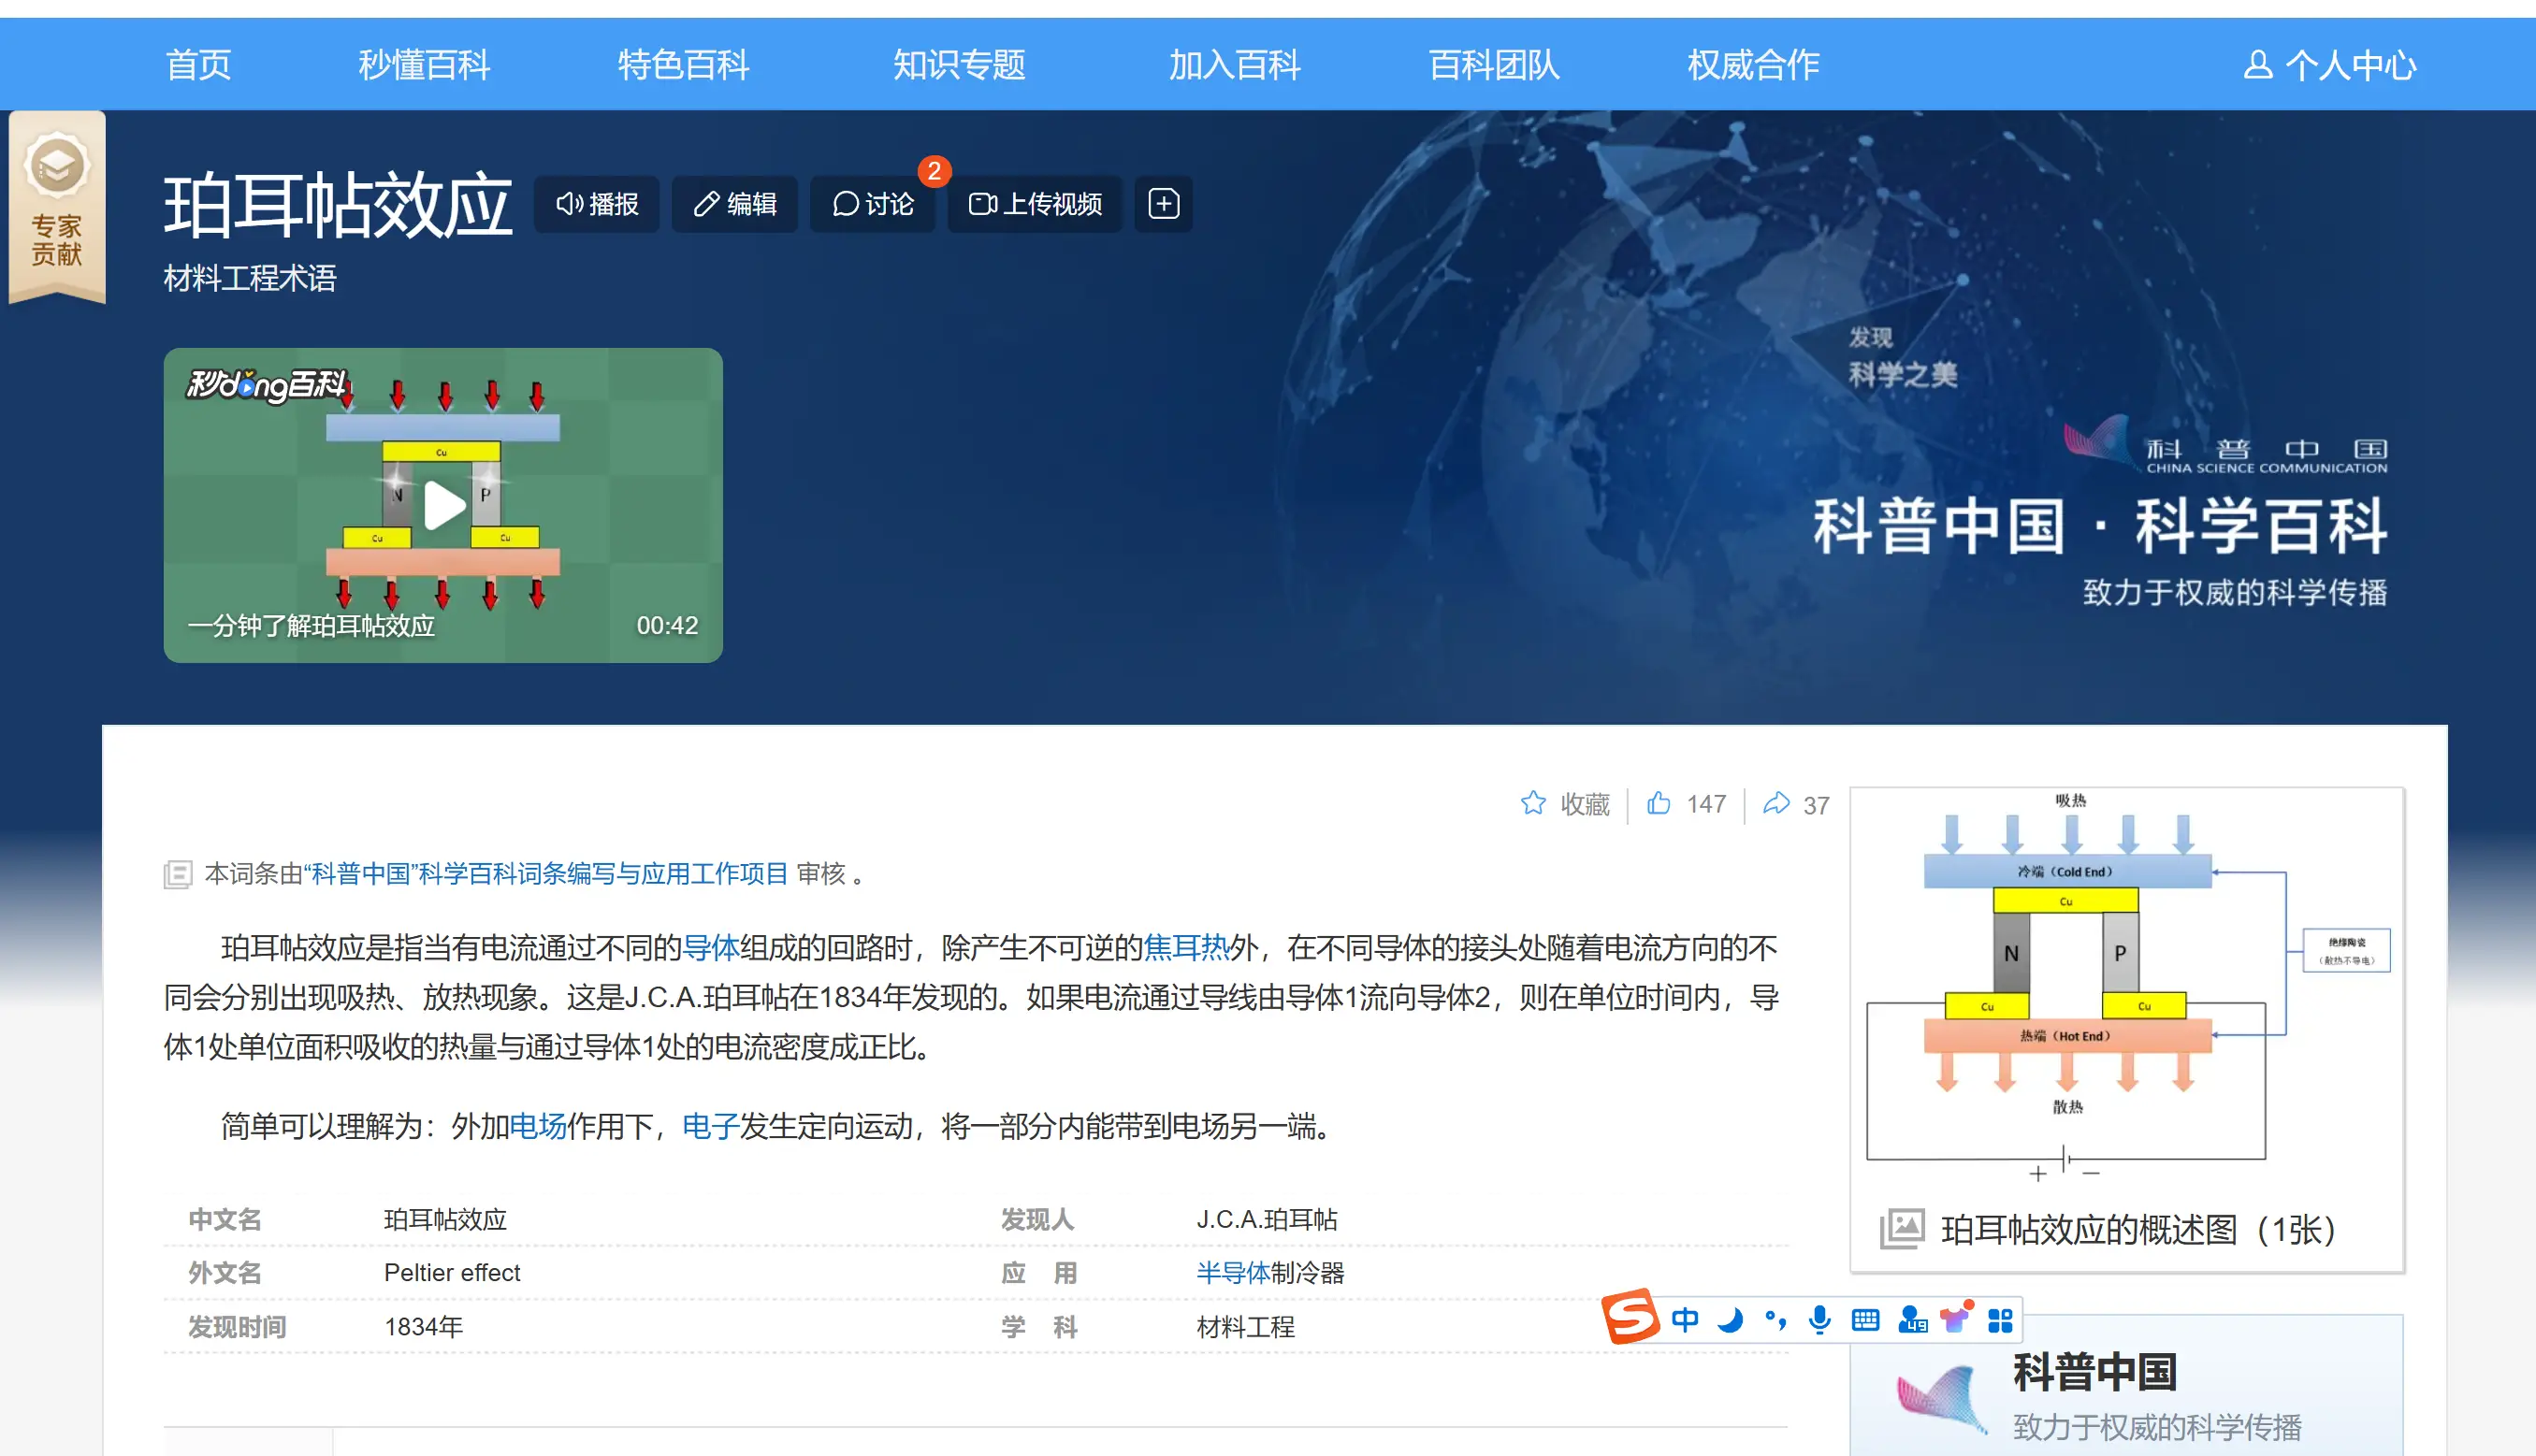Image resolution: width=2536 pixels, height=1456 pixels.
Task: Toggle Sogou punctuation mode icon
Action: tap(1775, 1320)
